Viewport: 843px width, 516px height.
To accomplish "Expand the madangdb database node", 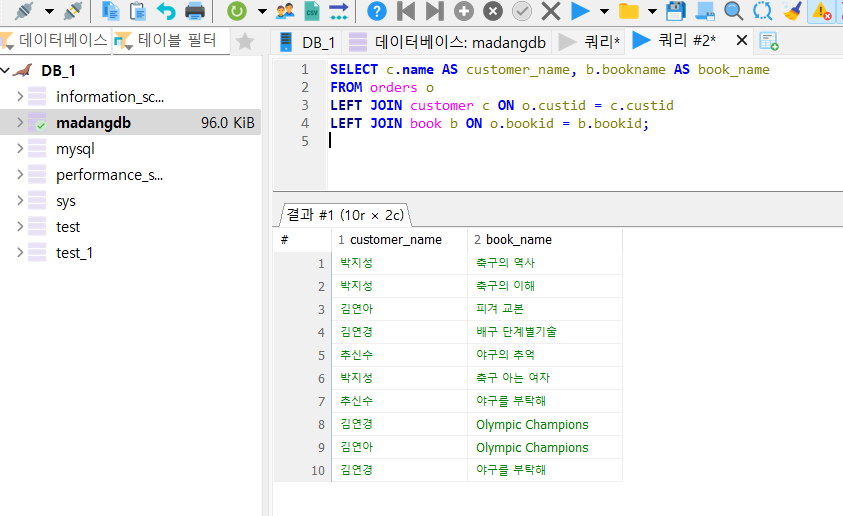I will [20, 123].
